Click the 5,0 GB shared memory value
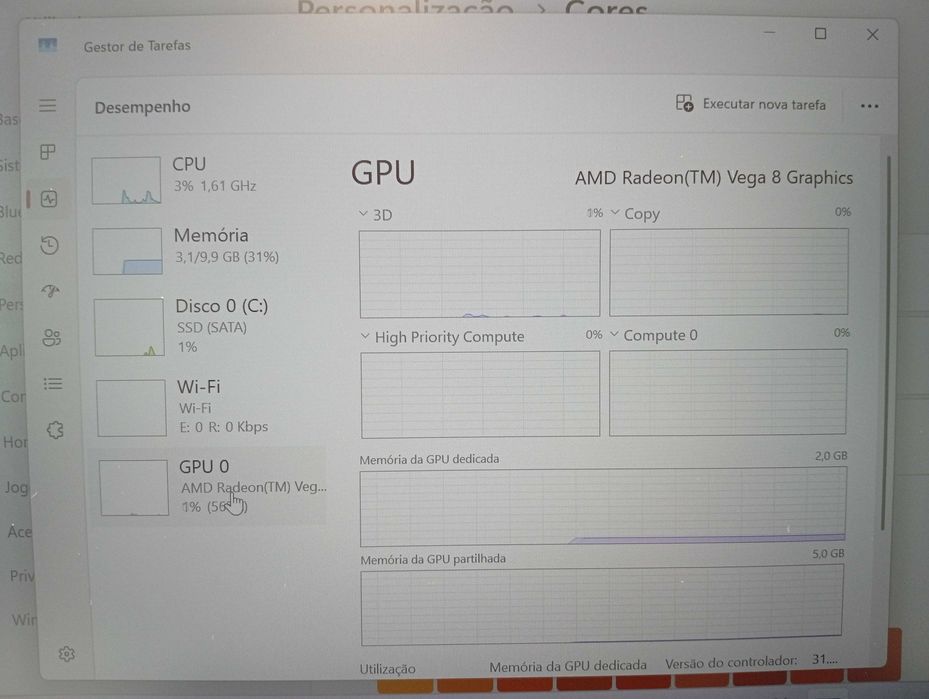 click(828, 553)
